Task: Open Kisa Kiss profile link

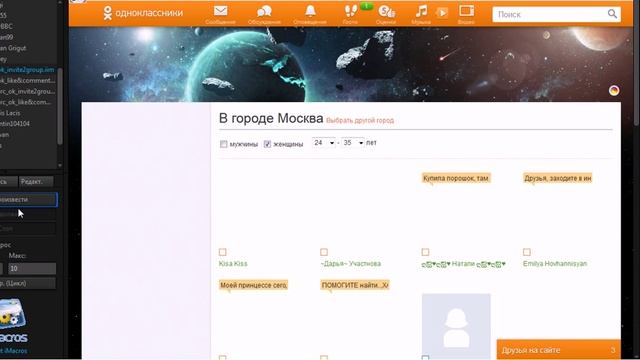Action: click(233, 264)
